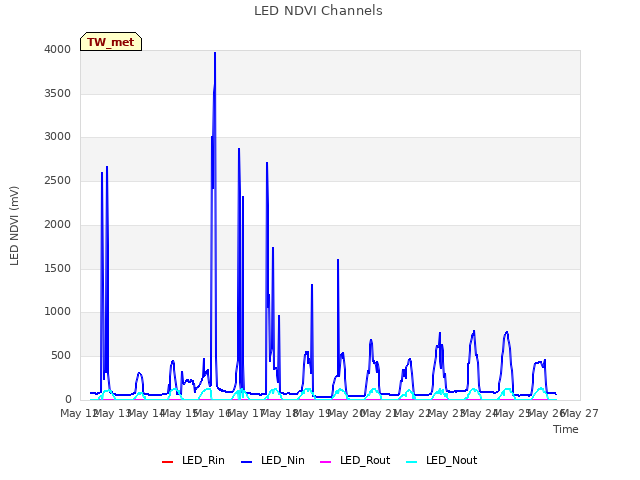
Task: Click the cyan LED_Nout legend swatch
Action: point(412,462)
